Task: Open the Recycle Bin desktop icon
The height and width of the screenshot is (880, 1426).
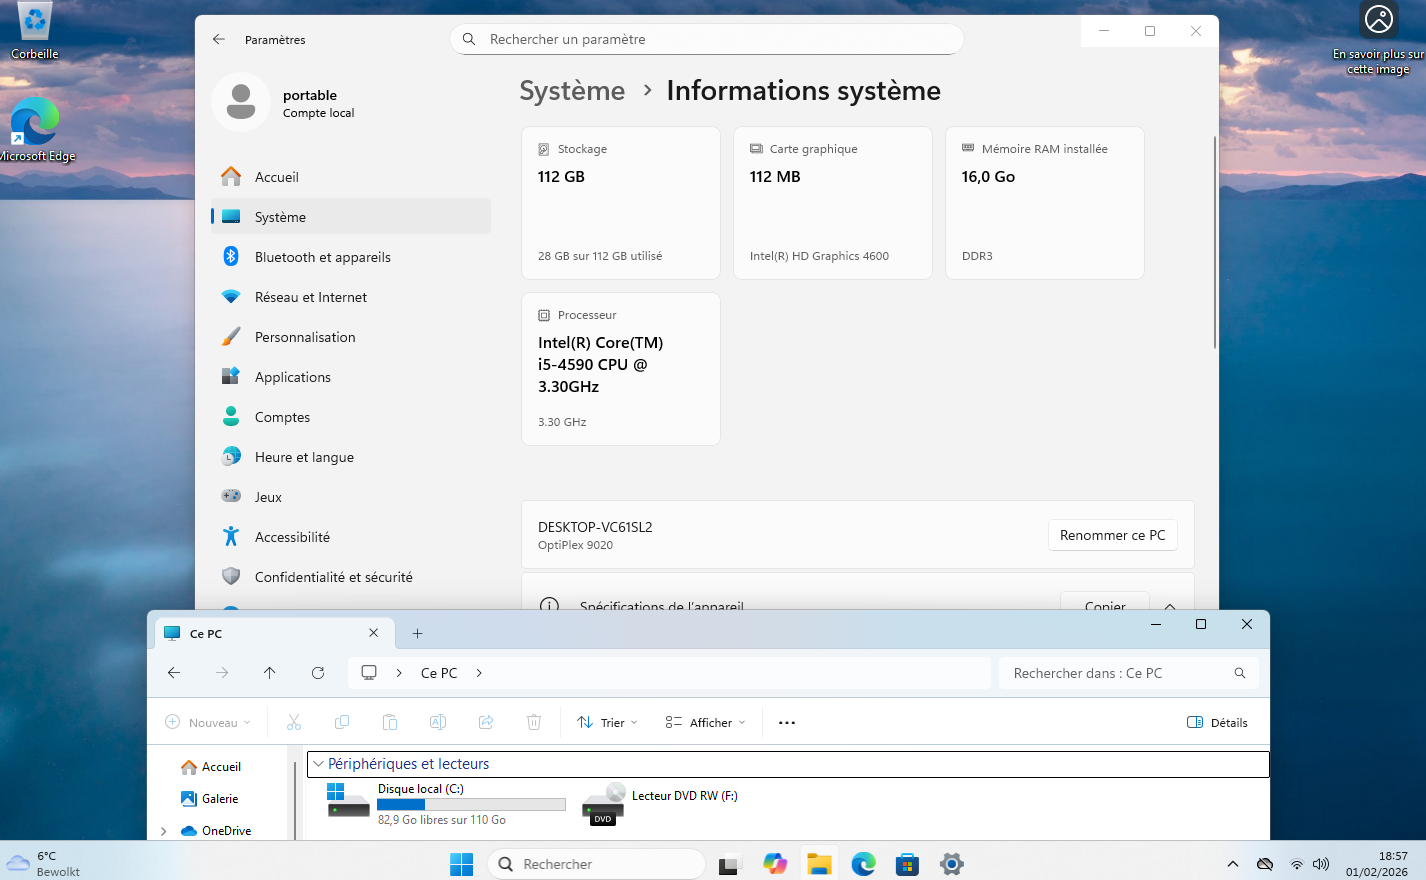Action: [x=35, y=30]
